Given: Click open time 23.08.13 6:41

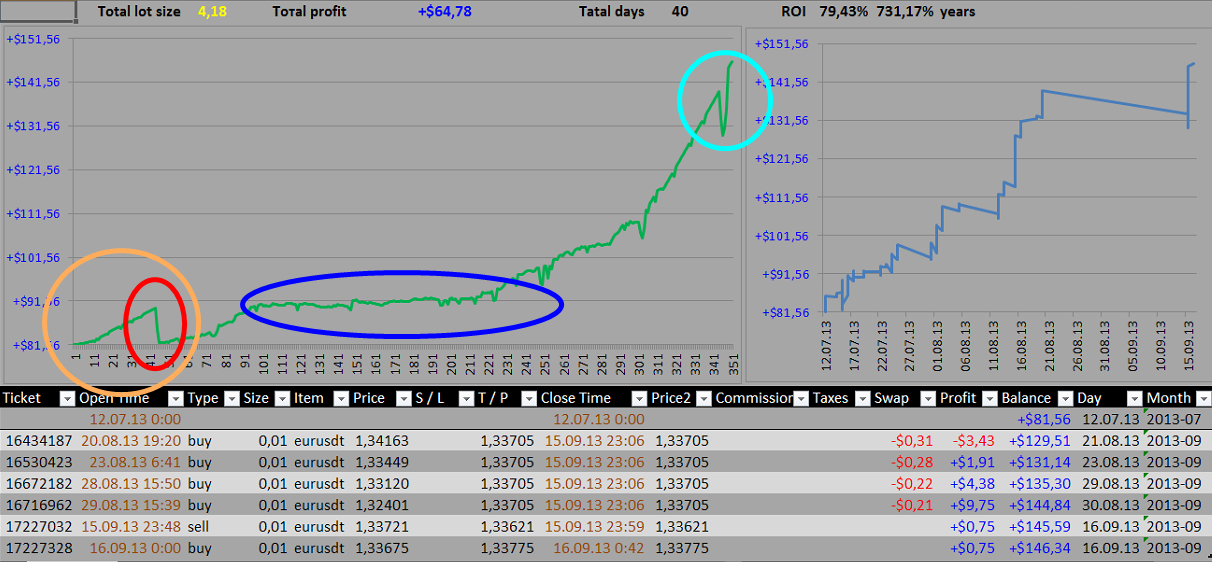Looking at the screenshot, I should (135, 462).
